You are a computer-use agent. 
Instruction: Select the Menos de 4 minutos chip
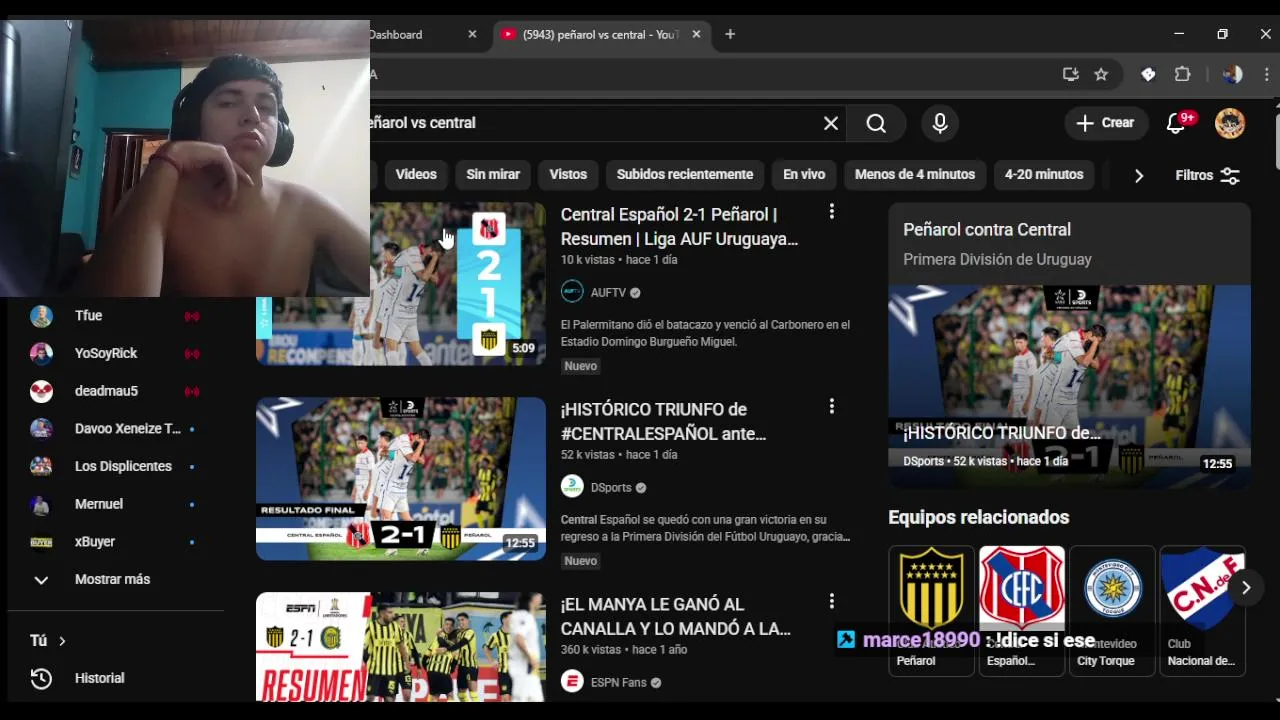(915, 175)
